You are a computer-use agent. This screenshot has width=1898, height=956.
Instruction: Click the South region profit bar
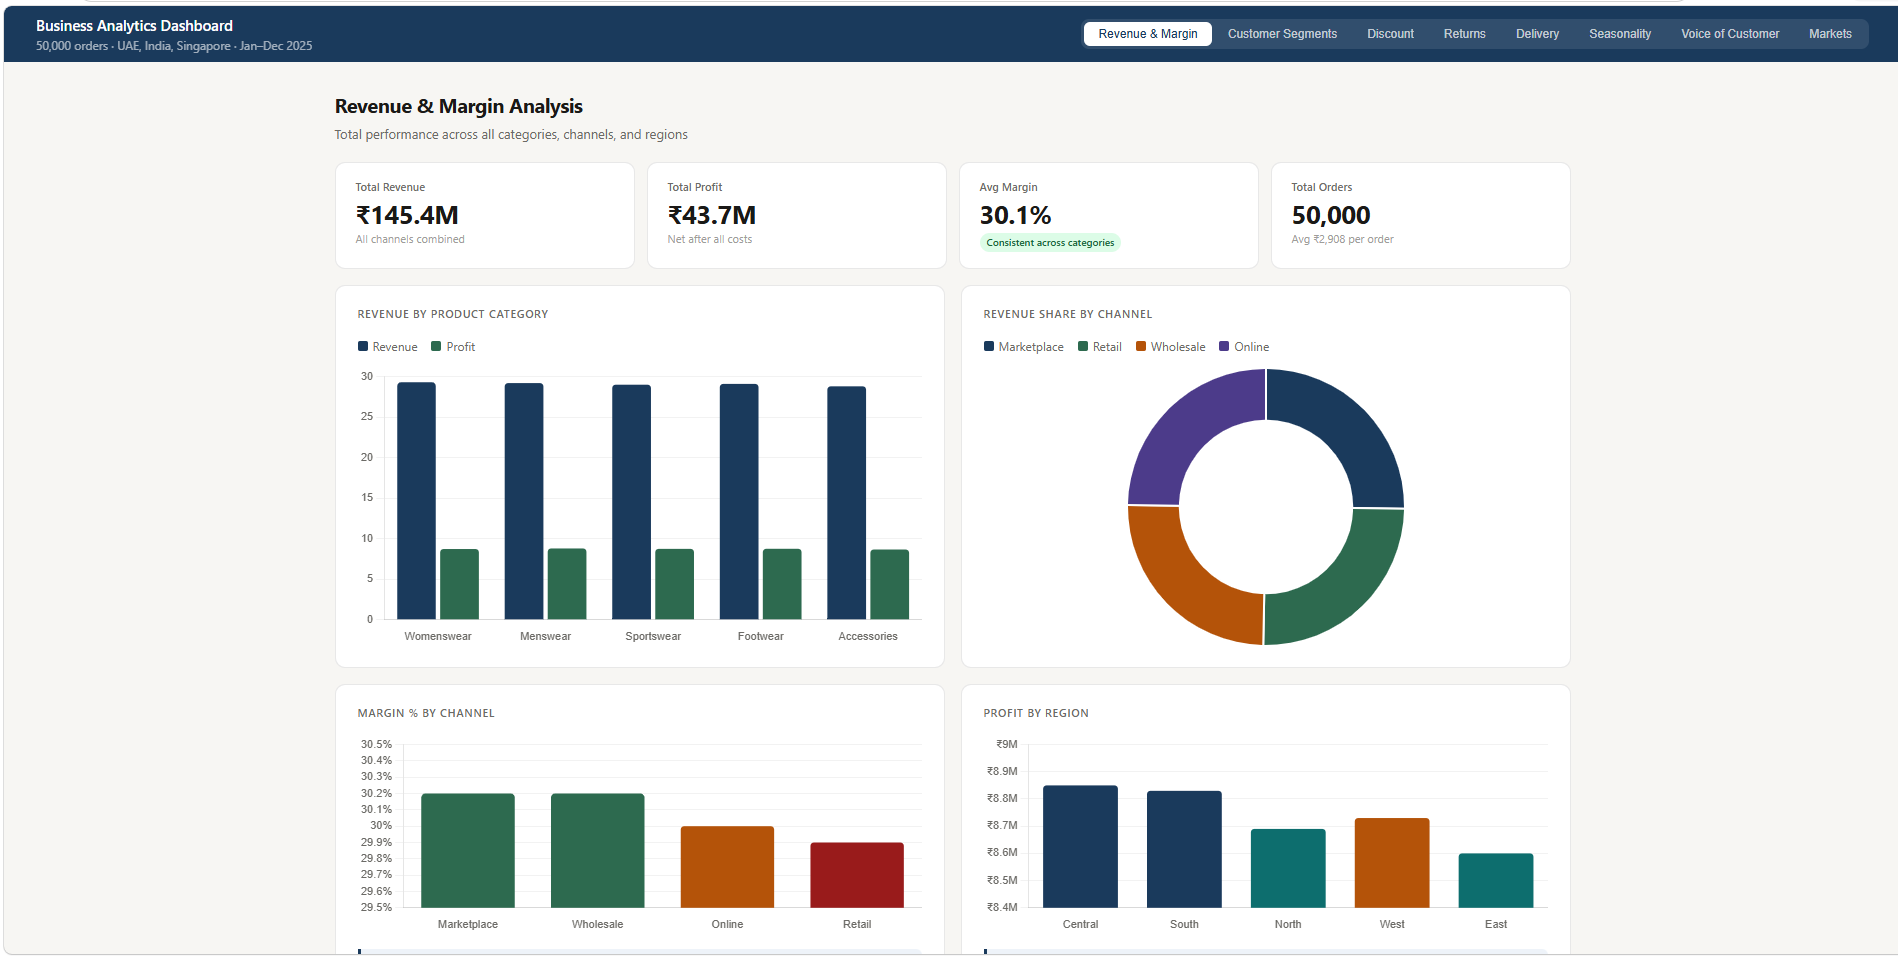pyautogui.click(x=1184, y=850)
